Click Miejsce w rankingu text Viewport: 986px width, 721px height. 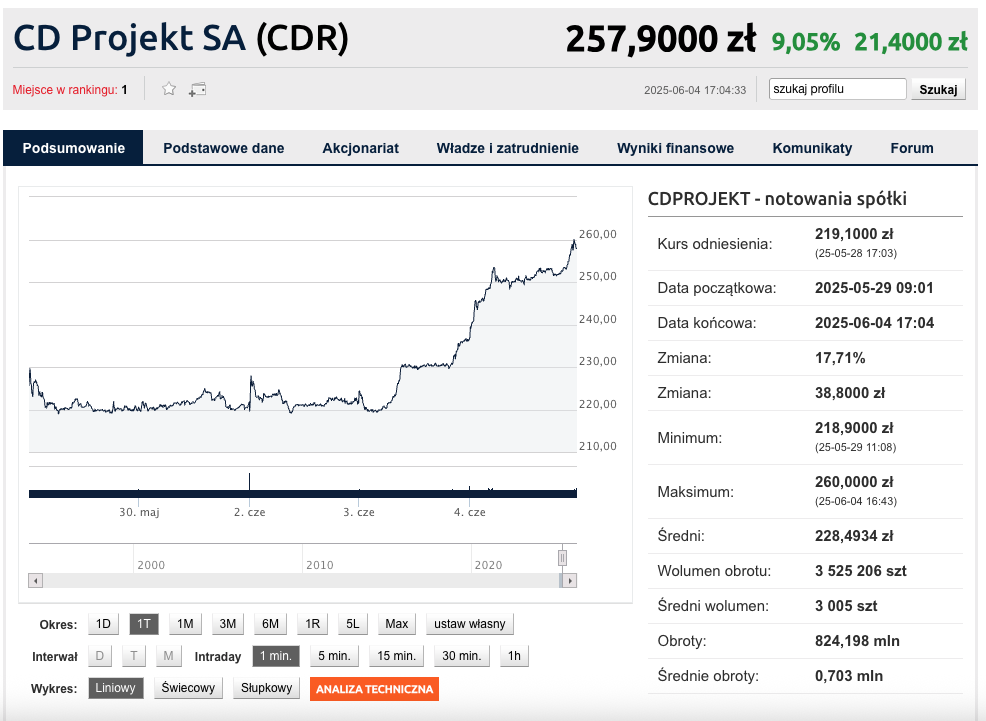click(70, 90)
